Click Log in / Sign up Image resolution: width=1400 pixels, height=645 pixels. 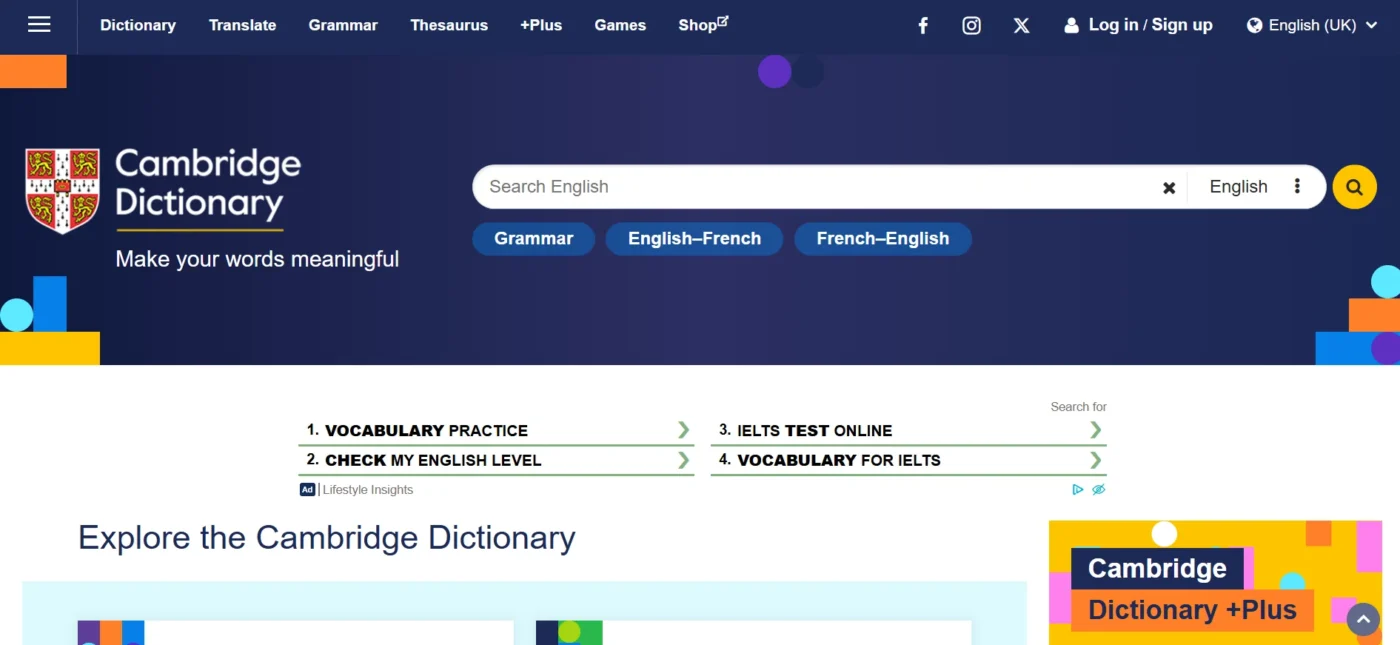coord(1138,26)
